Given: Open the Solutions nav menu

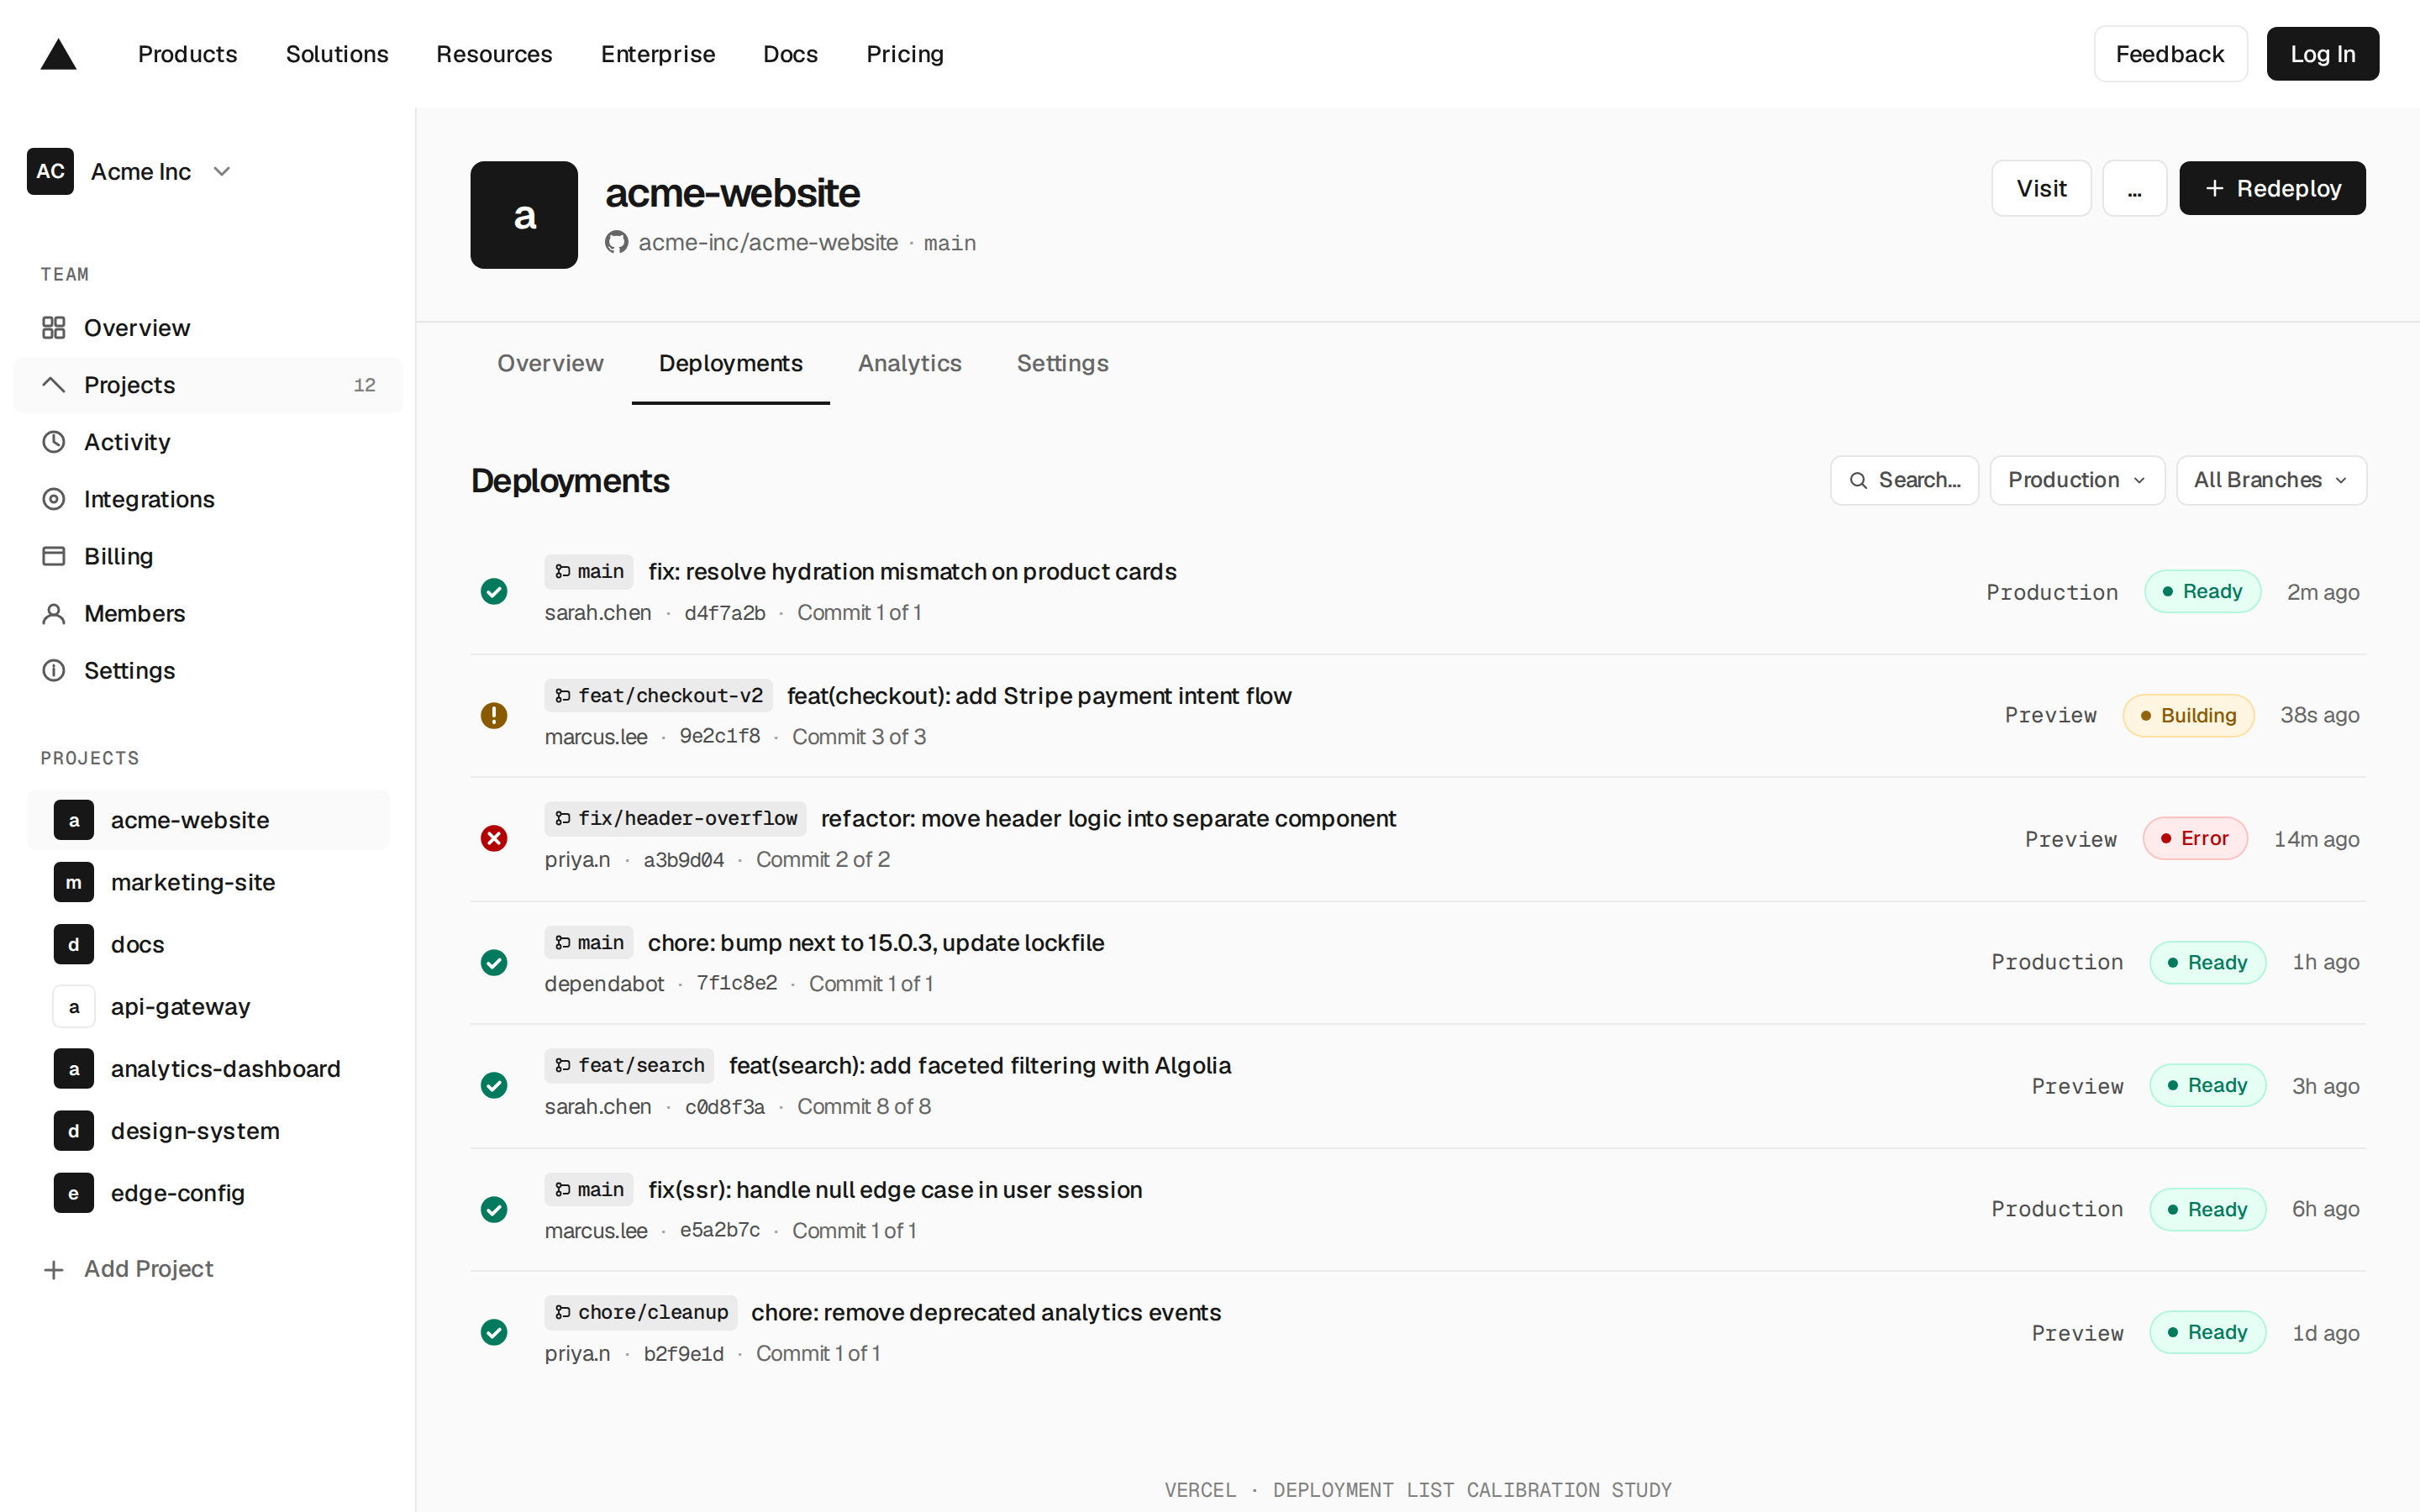Looking at the screenshot, I should click(x=337, y=54).
